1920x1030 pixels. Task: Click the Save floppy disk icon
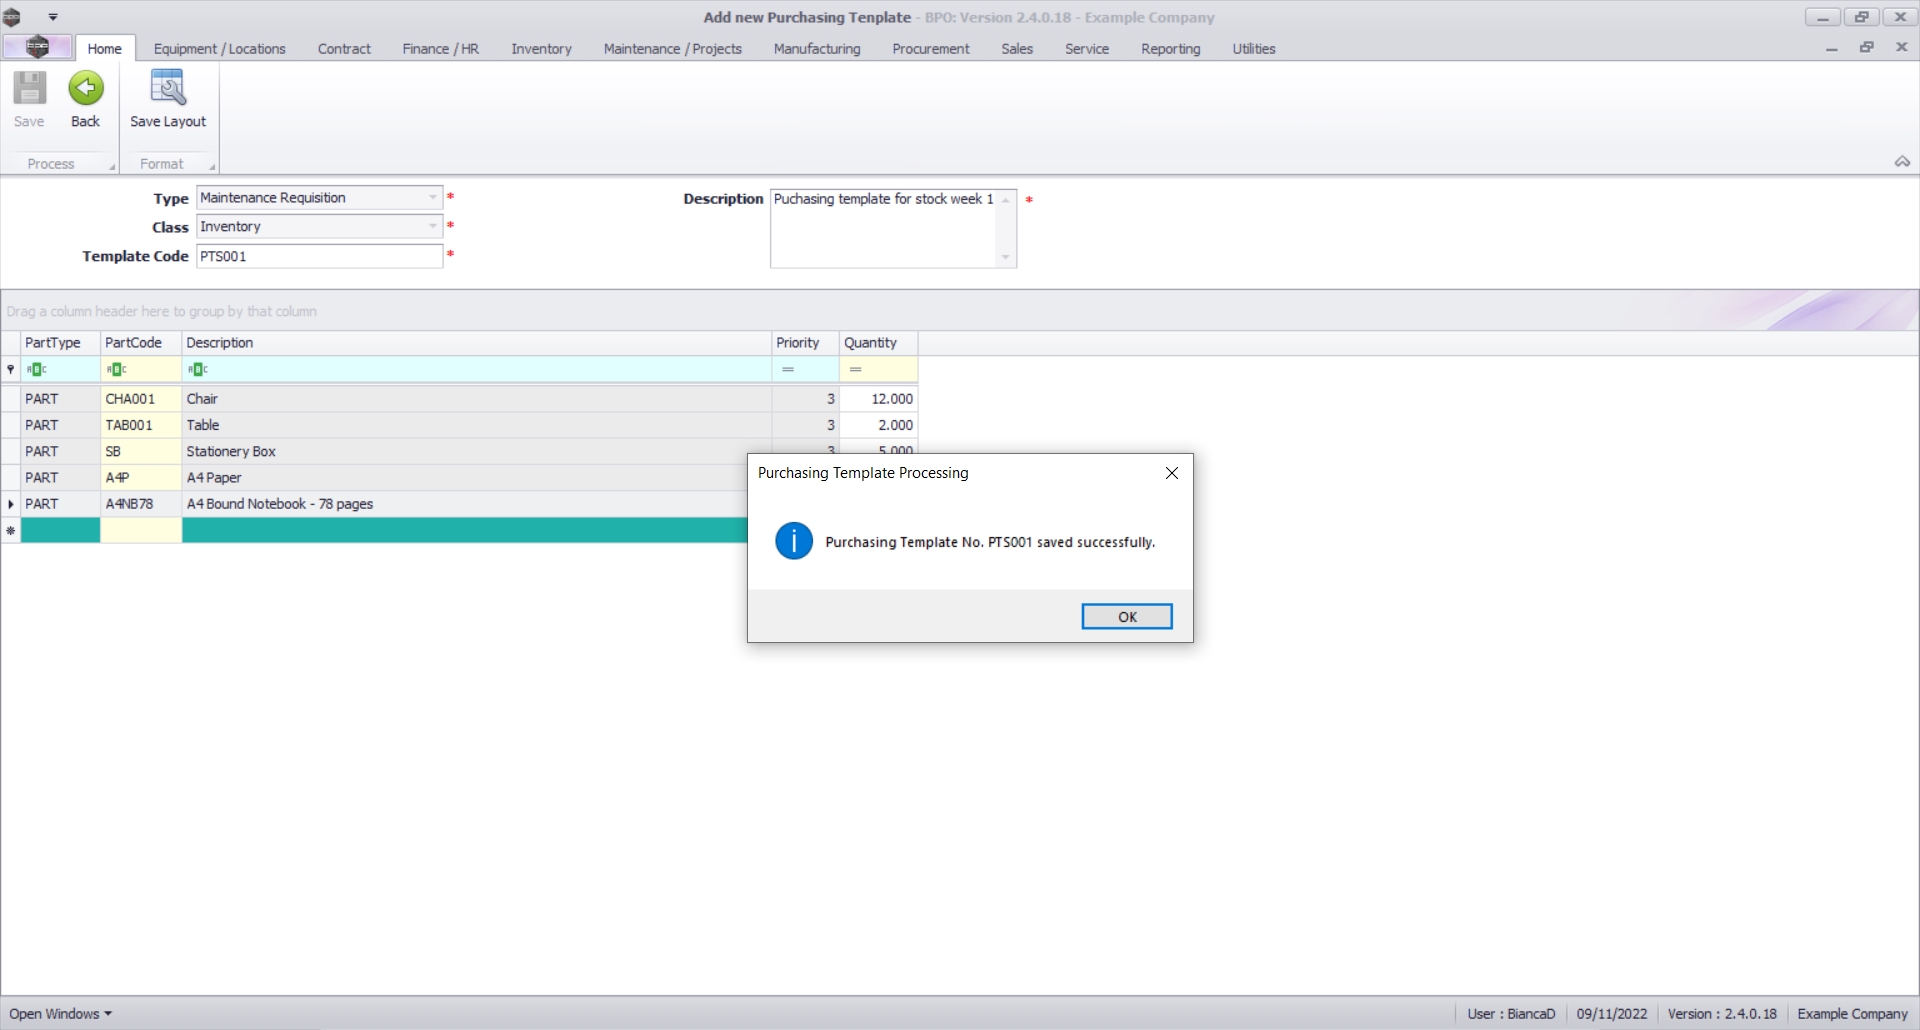tap(29, 89)
